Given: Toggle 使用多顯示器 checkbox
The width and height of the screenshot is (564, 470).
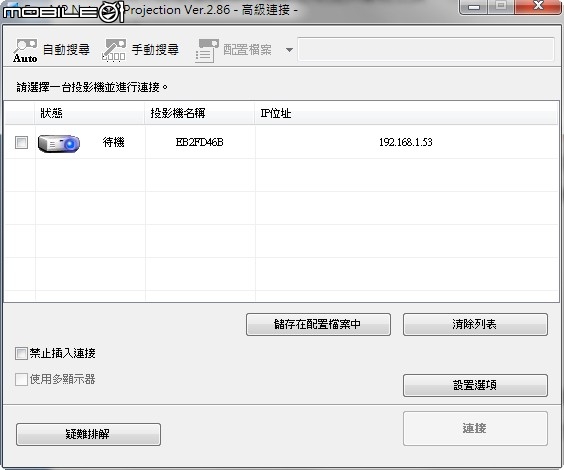Looking at the screenshot, I should tap(21, 379).
